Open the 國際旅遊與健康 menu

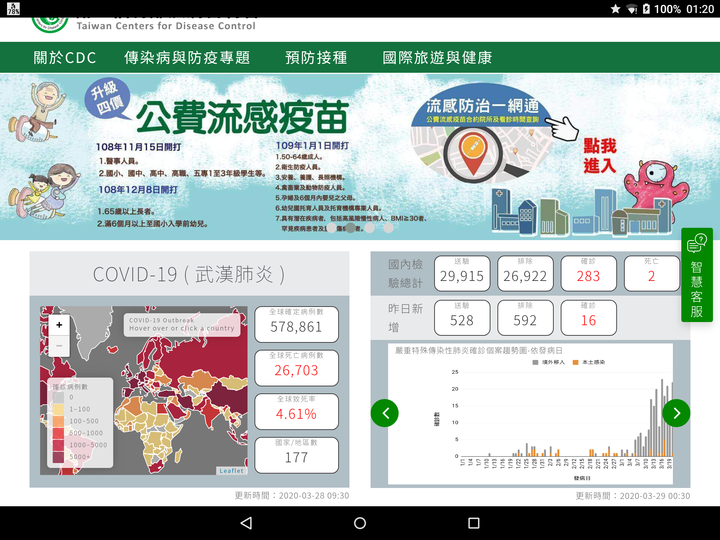[437, 57]
